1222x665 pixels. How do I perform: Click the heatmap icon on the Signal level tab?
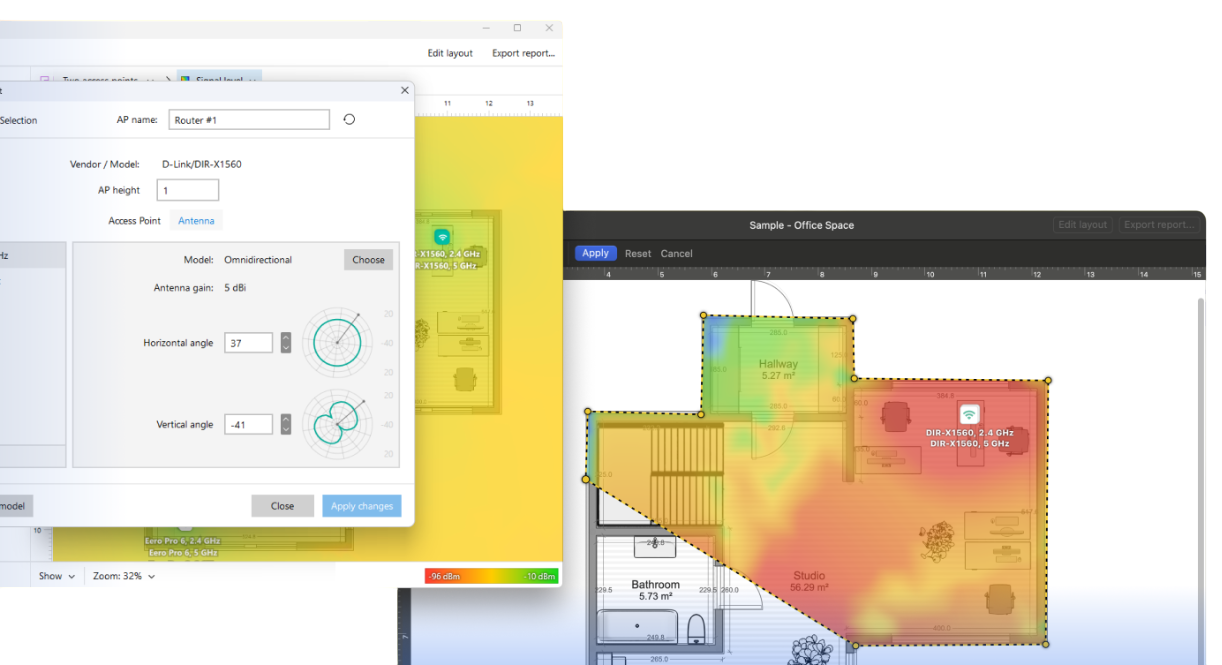[185, 80]
